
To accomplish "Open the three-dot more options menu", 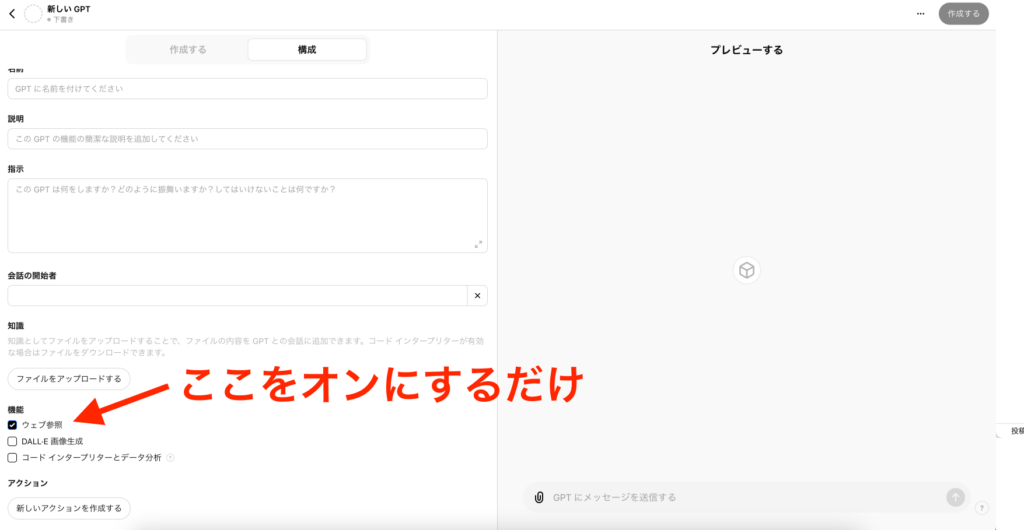I will pos(921,14).
